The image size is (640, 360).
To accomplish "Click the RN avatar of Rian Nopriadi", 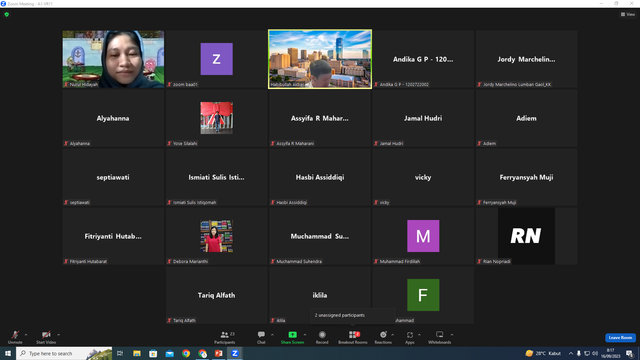I will point(527,236).
